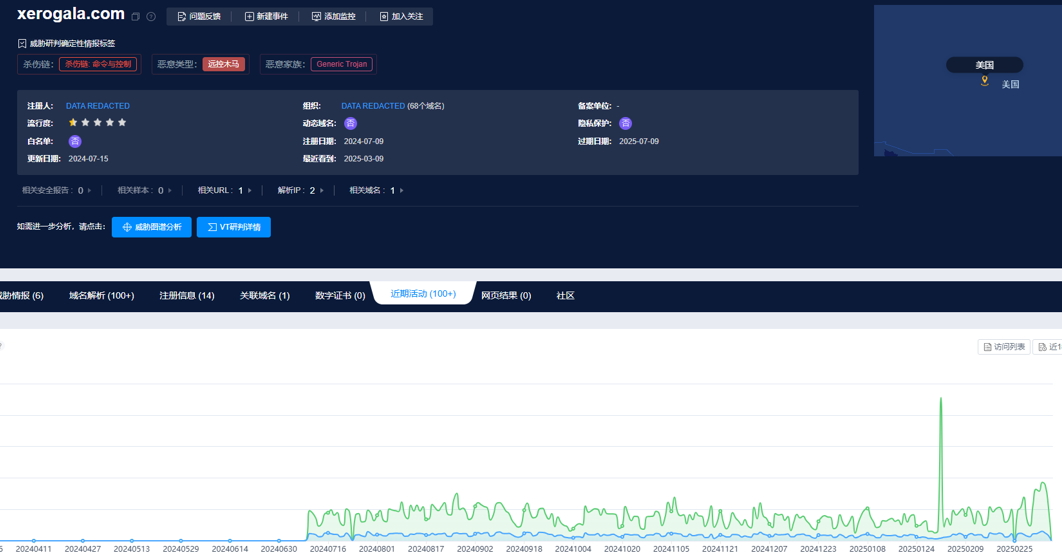Select the 杀伤链: 命令与控制 tag
This screenshot has width=1062, height=557.
(x=98, y=64)
